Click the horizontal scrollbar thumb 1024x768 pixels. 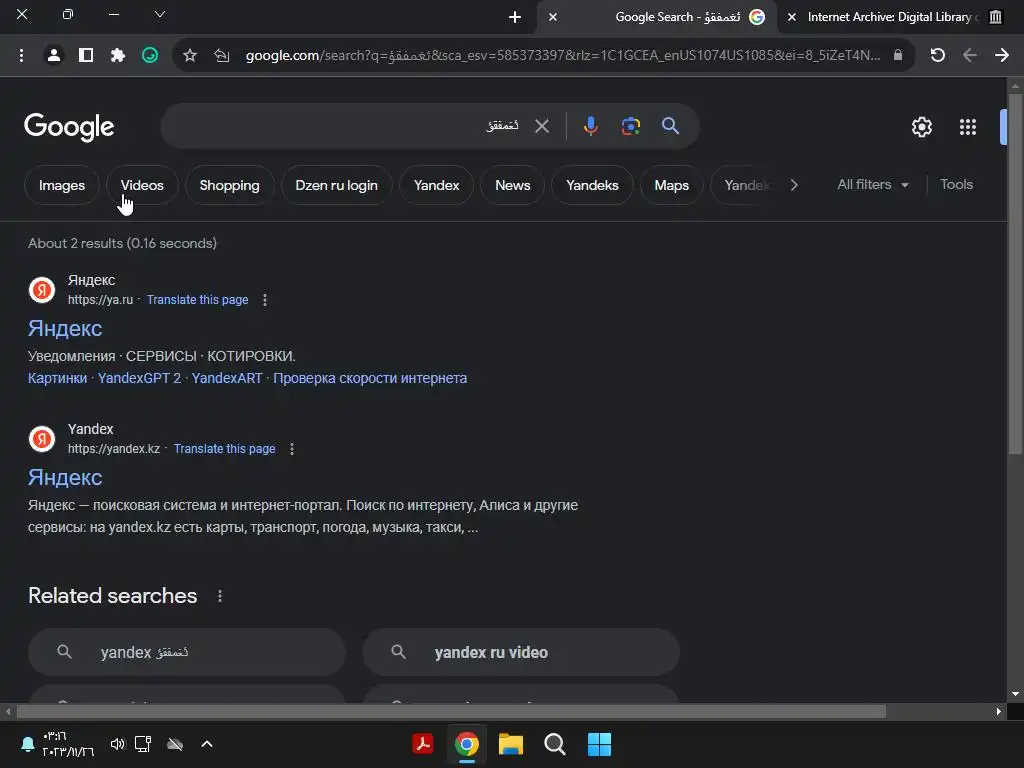click(451, 711)
